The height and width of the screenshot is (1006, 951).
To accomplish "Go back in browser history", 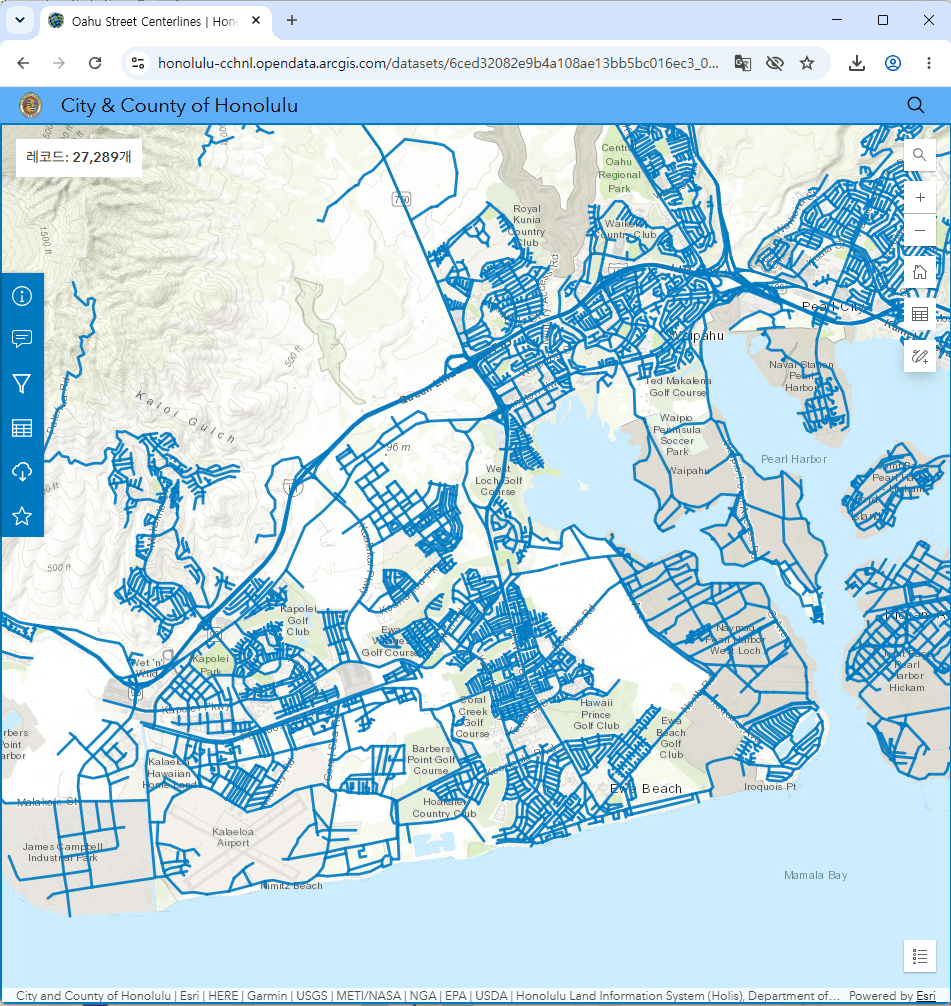I will [23, 63].
